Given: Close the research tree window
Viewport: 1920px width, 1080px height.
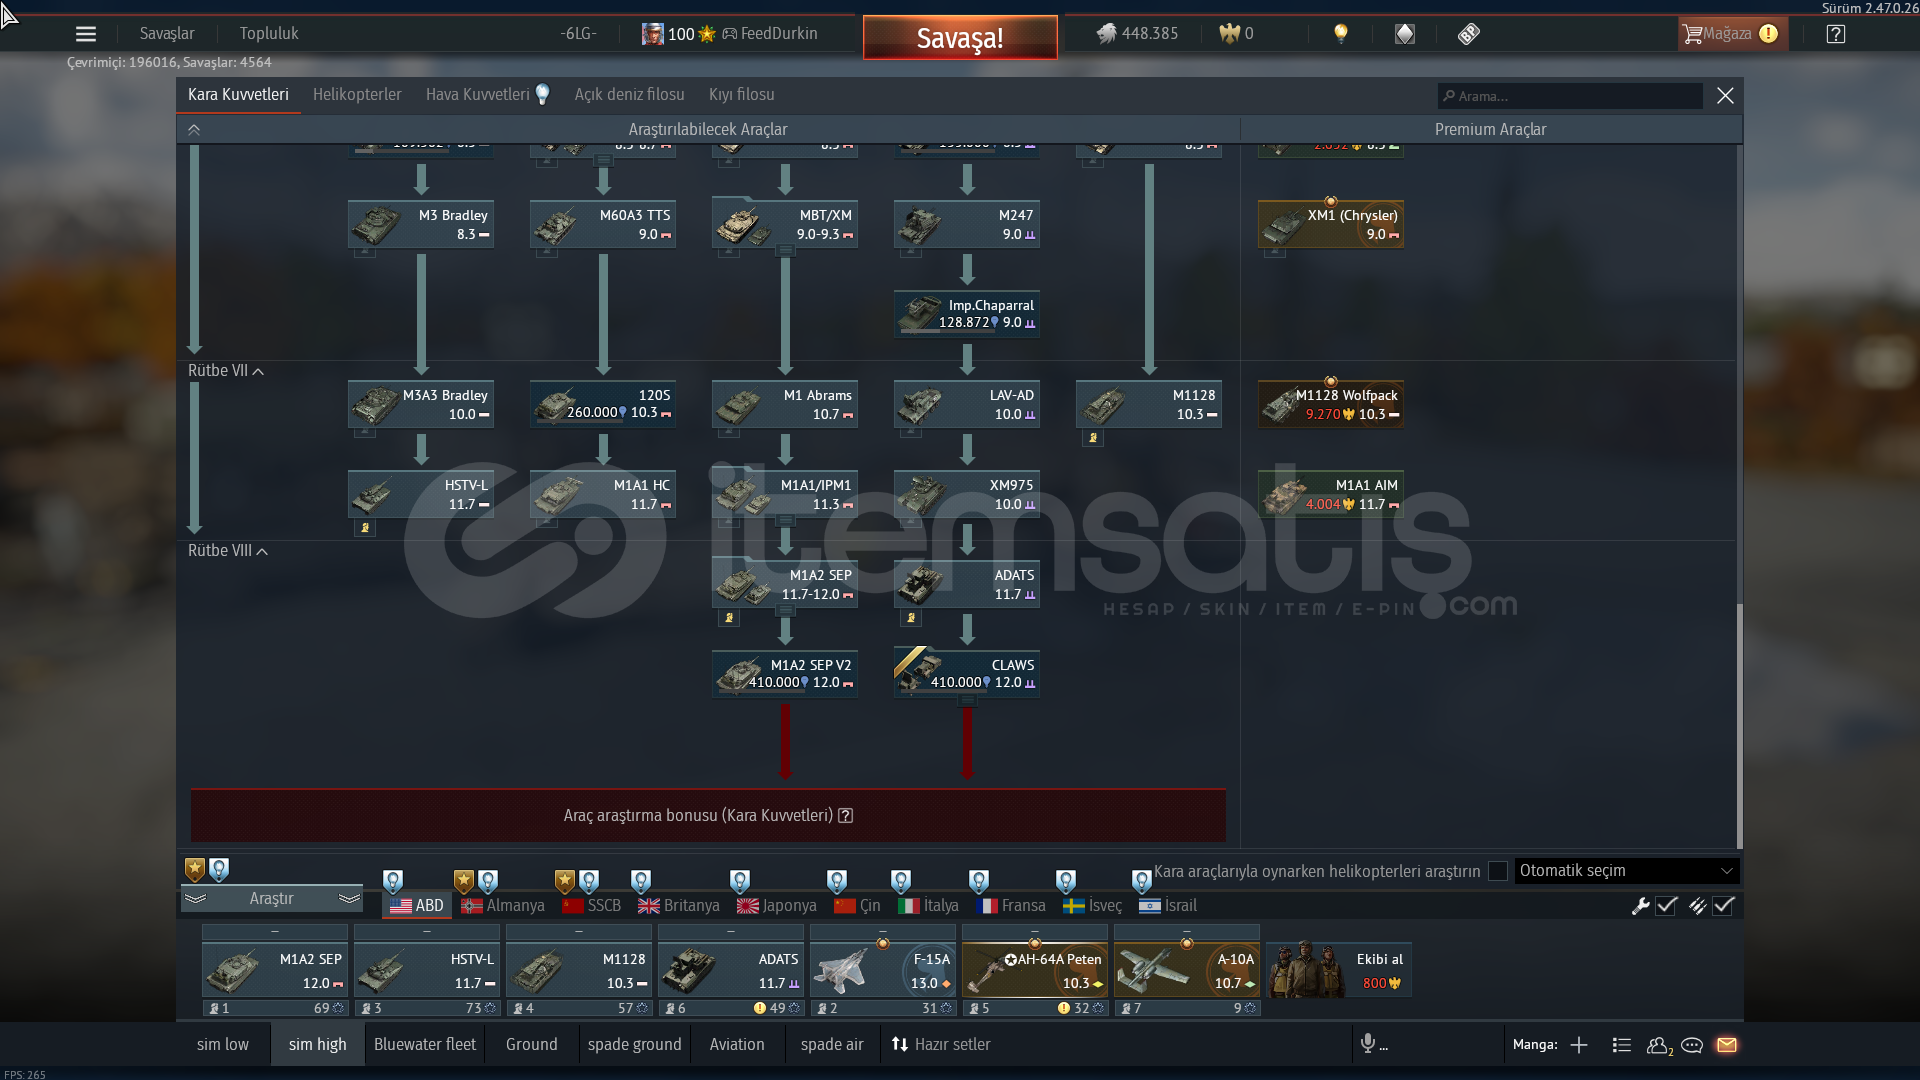Looking at the screenshot, I should pyautogui.click(x=1725, y=96).
